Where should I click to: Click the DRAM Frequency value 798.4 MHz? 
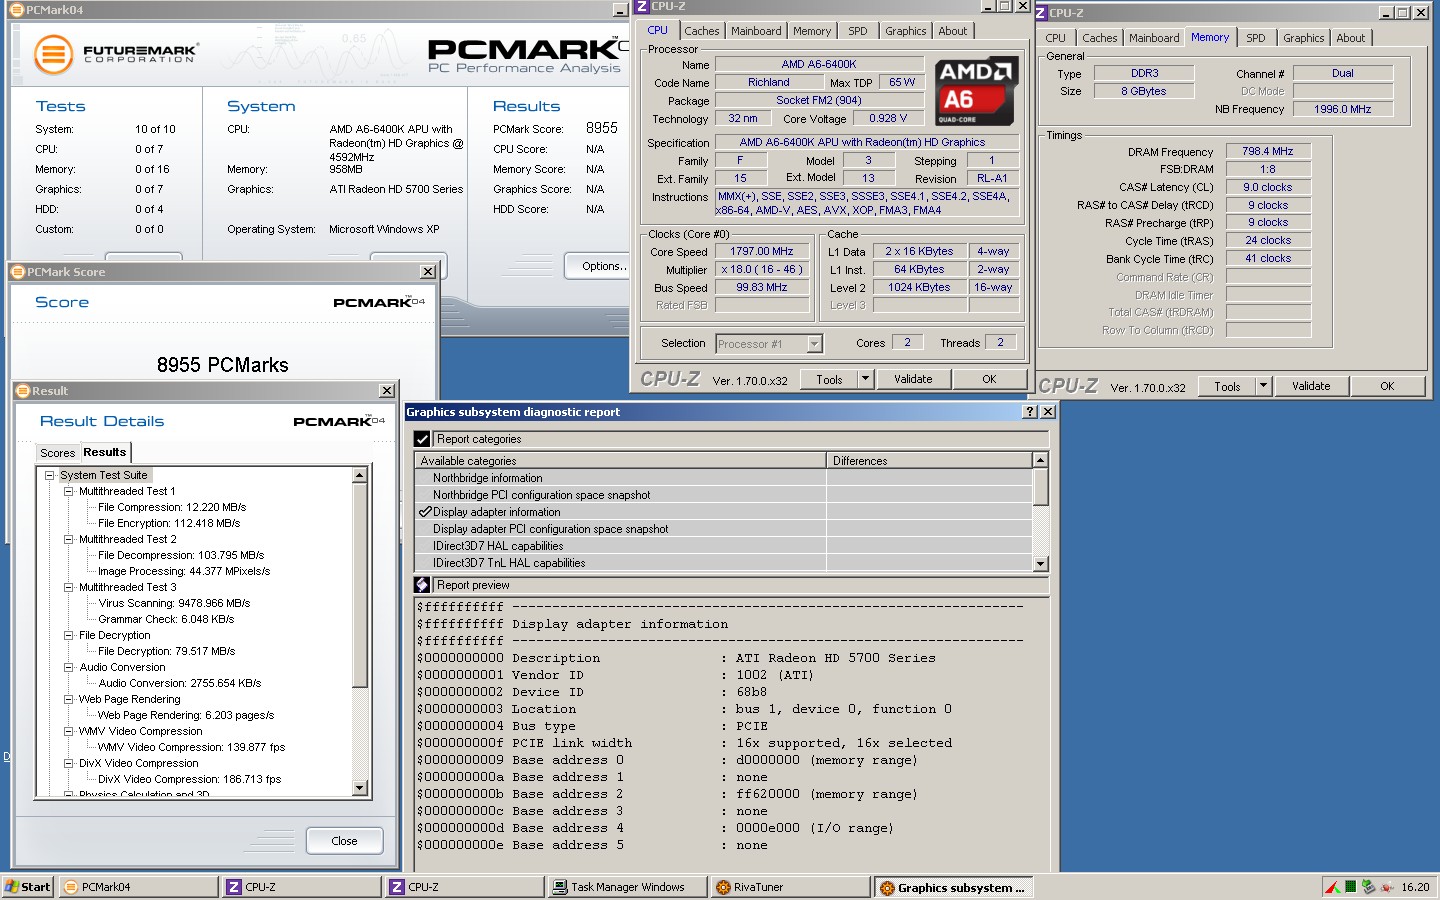pyautogui.click(x=1267, y=152)
